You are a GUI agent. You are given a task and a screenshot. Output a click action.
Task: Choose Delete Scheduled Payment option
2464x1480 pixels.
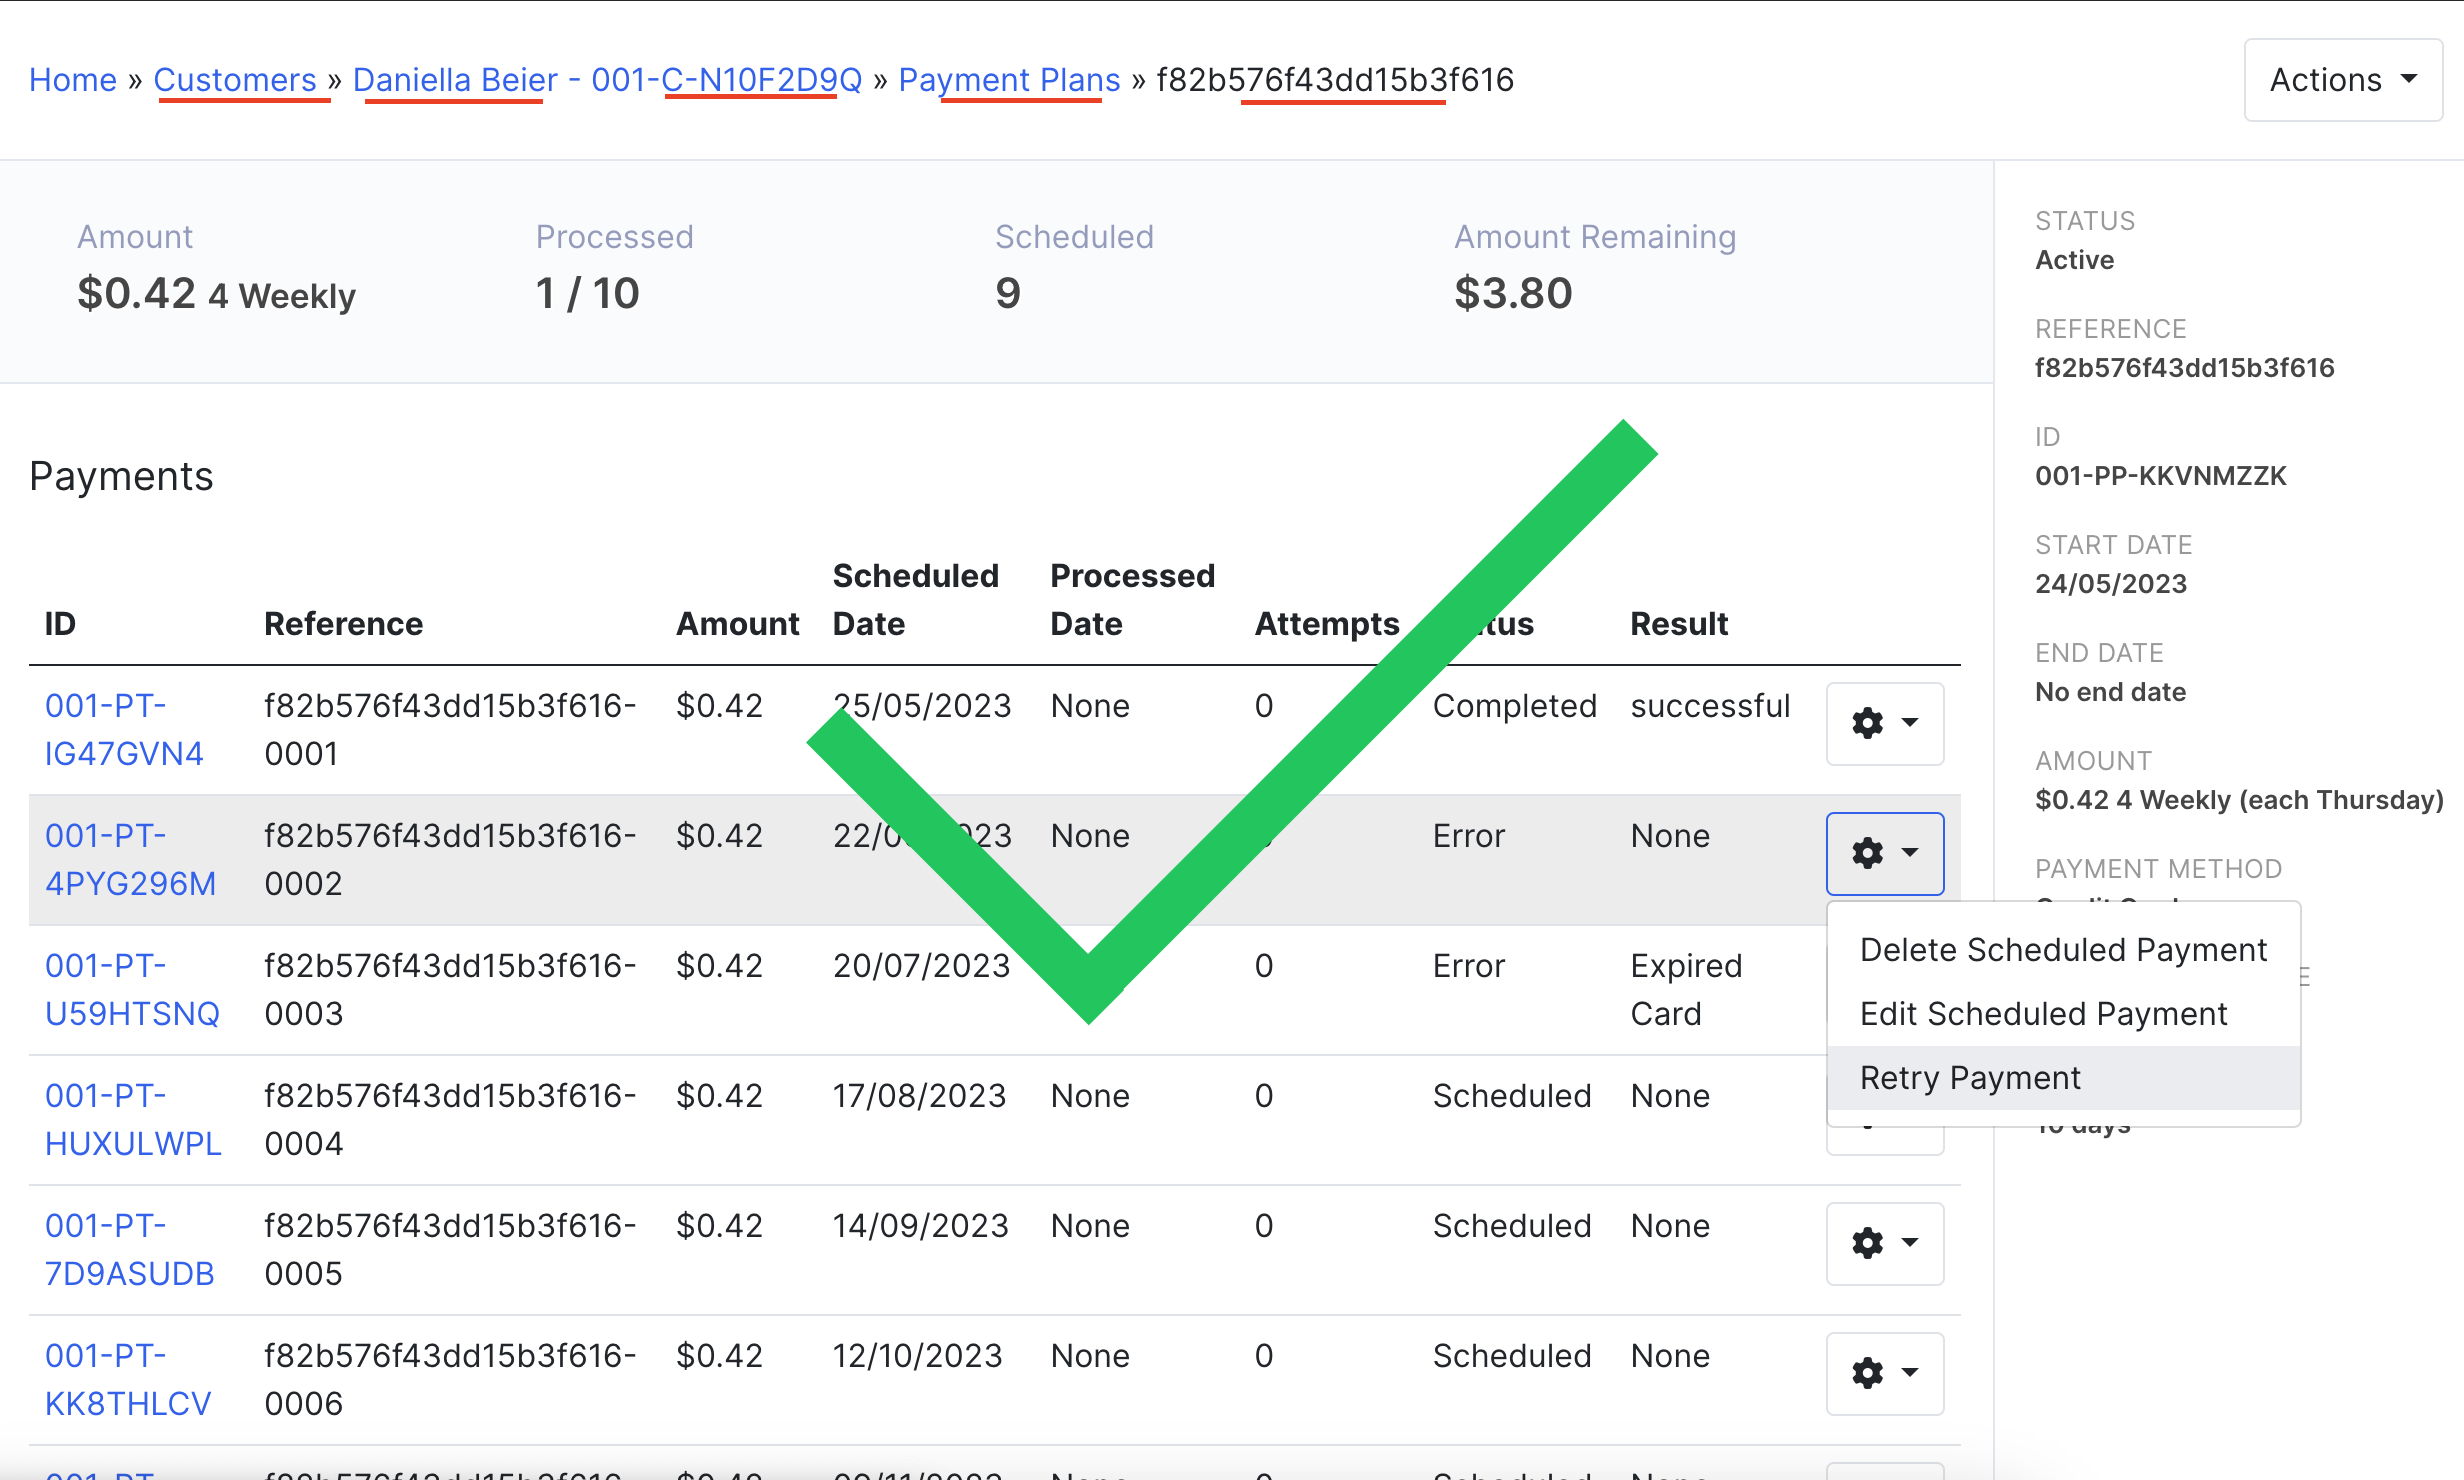2062,950
